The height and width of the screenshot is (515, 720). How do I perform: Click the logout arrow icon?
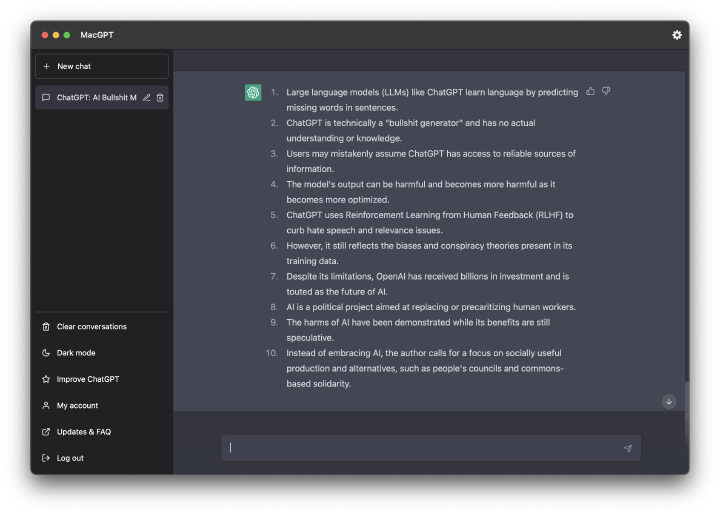[x=46, y=458]
